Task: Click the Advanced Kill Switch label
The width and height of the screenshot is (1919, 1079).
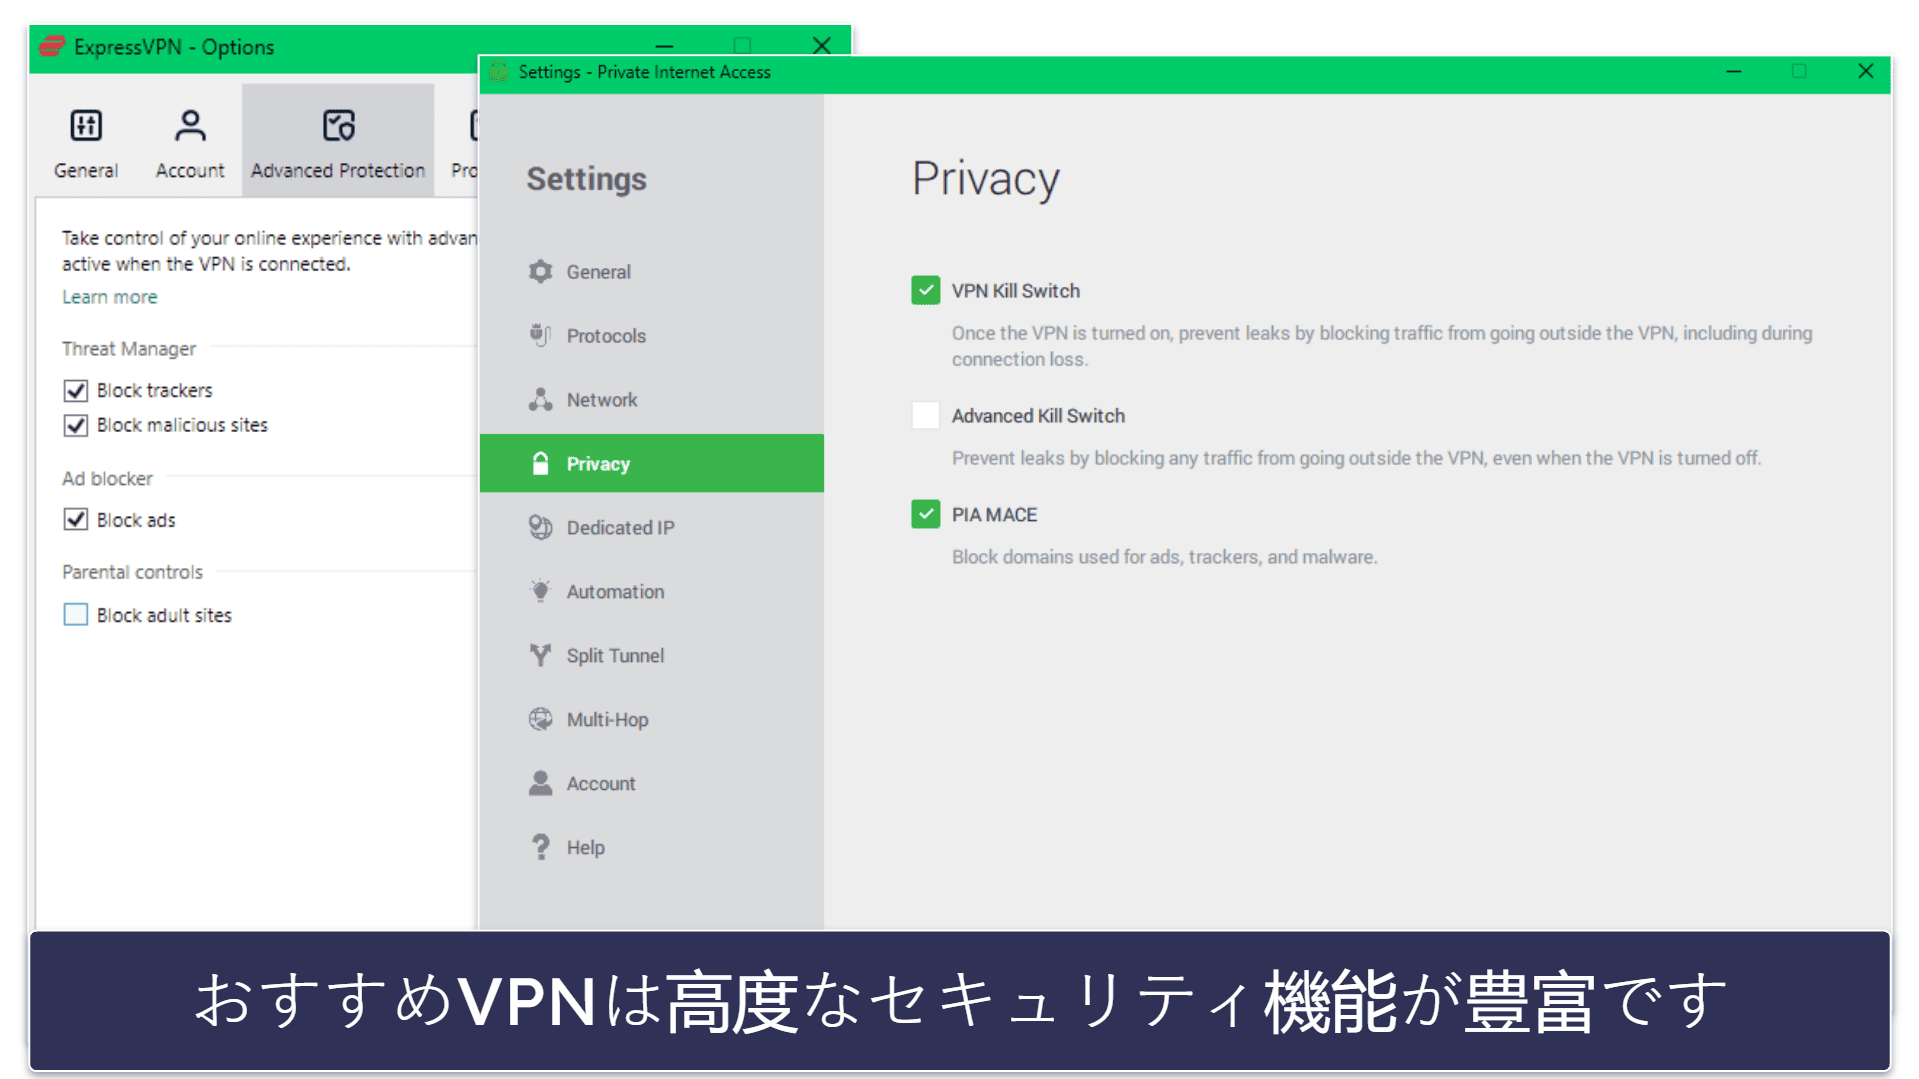Action: [x=1038, y=416]
